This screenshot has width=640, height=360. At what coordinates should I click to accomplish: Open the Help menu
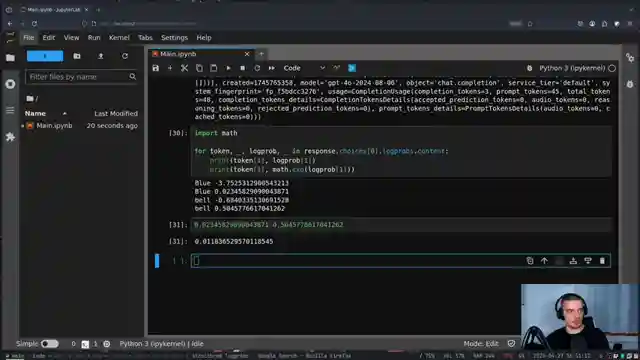click(204, 38)
